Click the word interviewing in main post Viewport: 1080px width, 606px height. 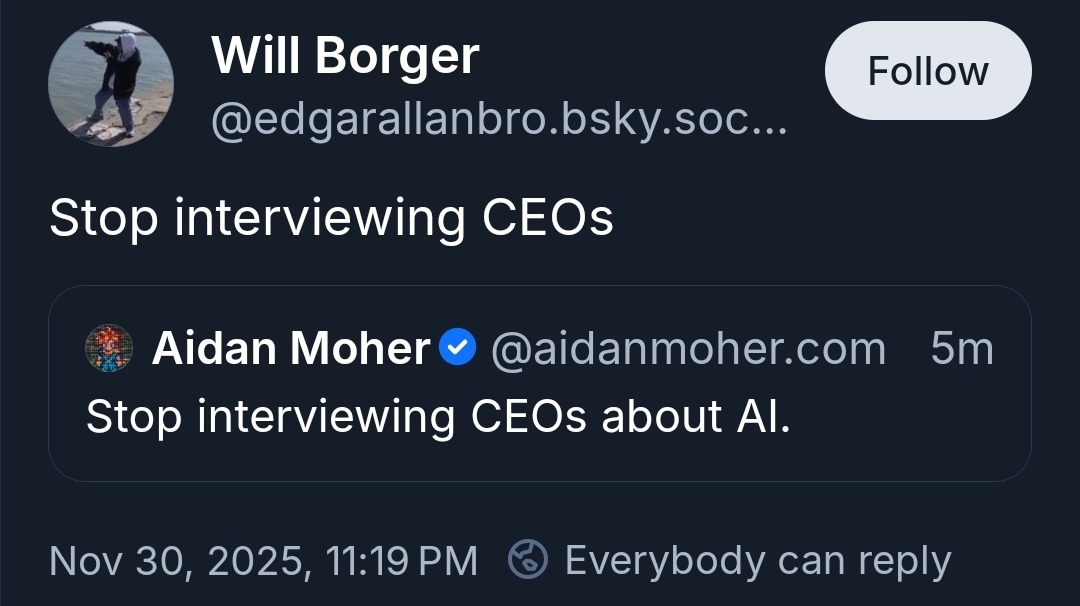[319, 217]
